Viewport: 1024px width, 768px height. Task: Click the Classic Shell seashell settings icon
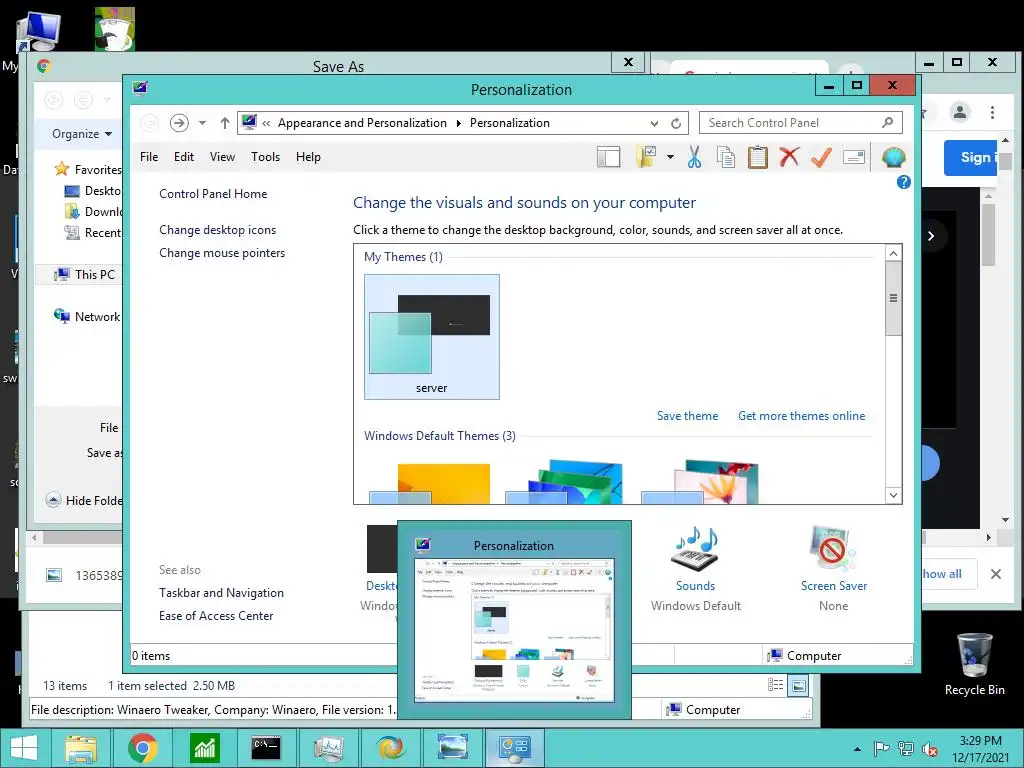coord(893,157)
